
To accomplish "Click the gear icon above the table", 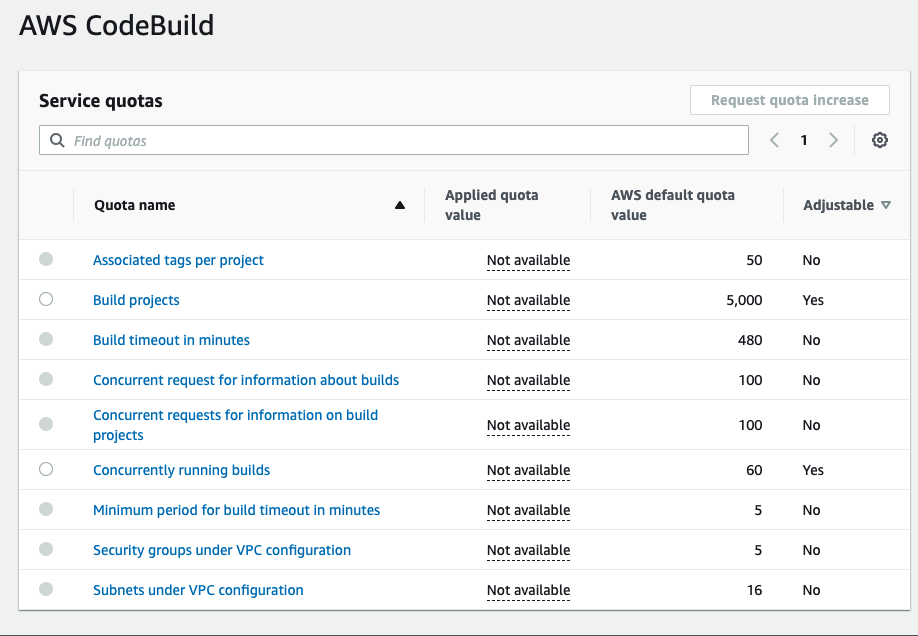I will click(879, 140).
